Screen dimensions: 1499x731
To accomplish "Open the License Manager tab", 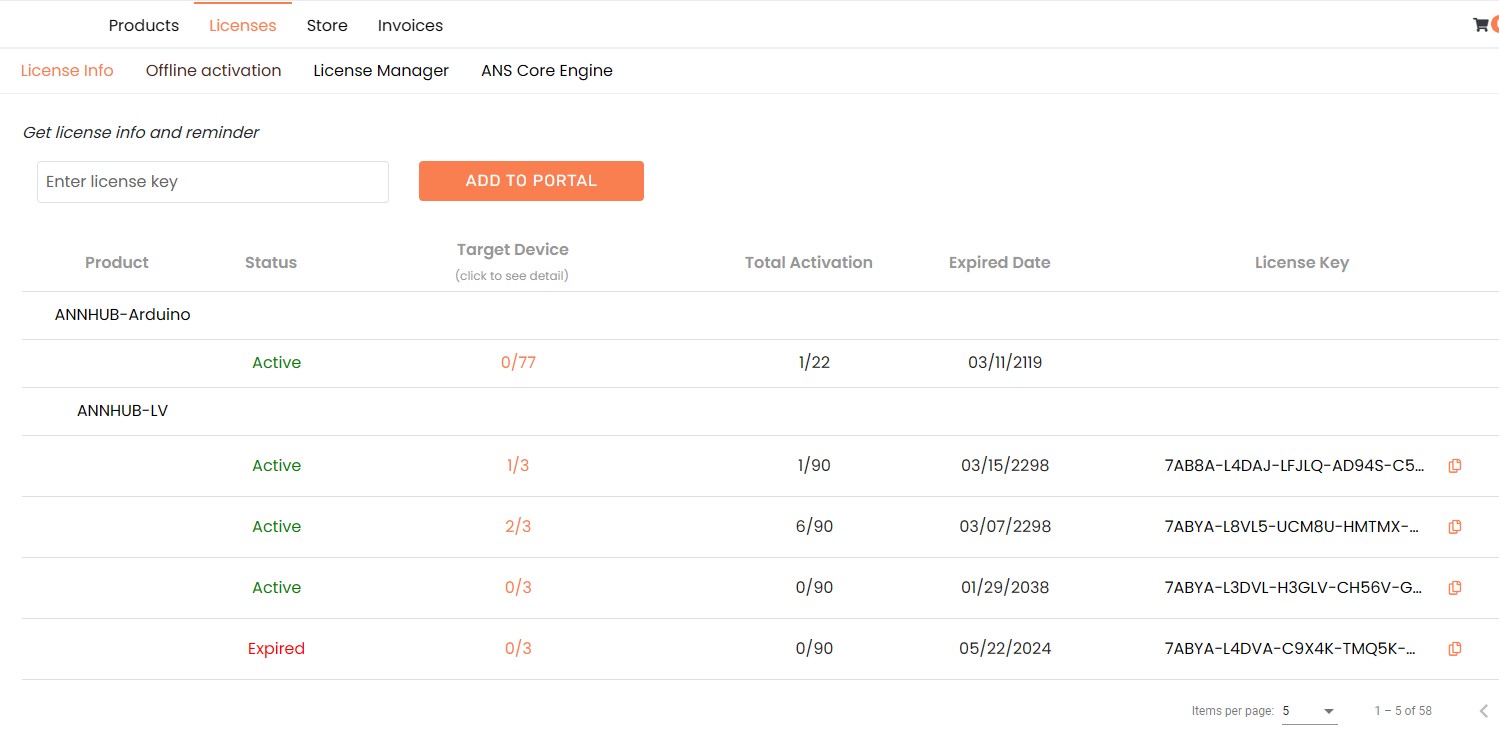I will tap(381, 71).
